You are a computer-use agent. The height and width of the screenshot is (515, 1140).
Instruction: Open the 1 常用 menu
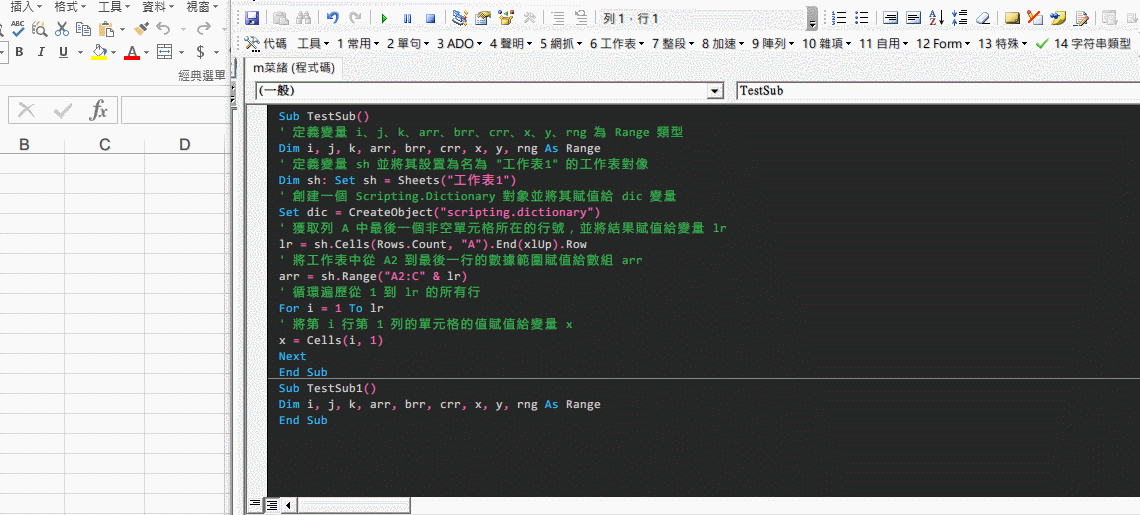(358, 44)
